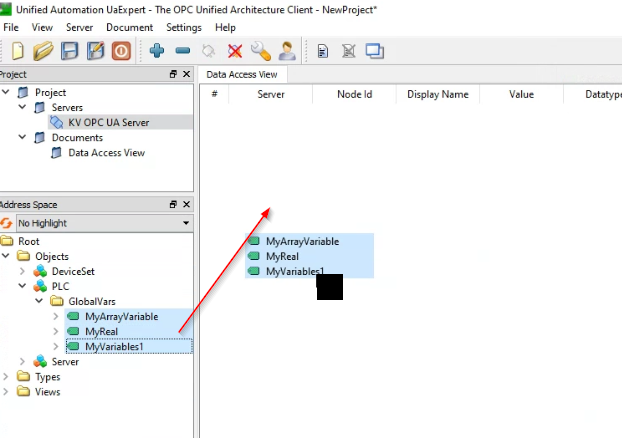Select Data Access View document in Project tree

pos(106,153)
